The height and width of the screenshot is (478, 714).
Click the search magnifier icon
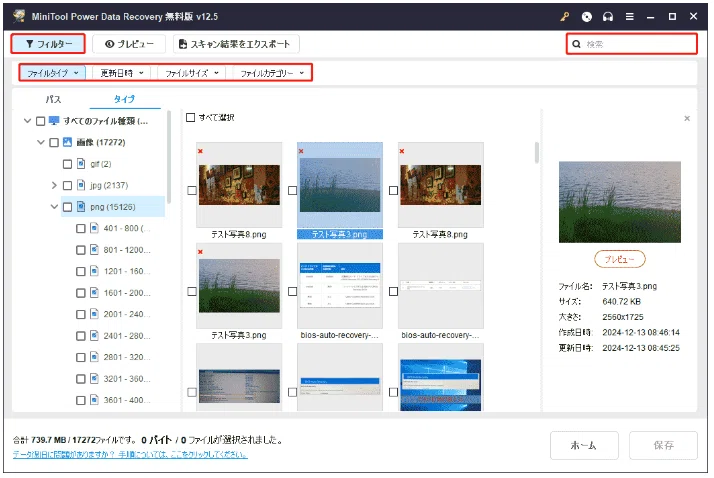tap(576, 44)
